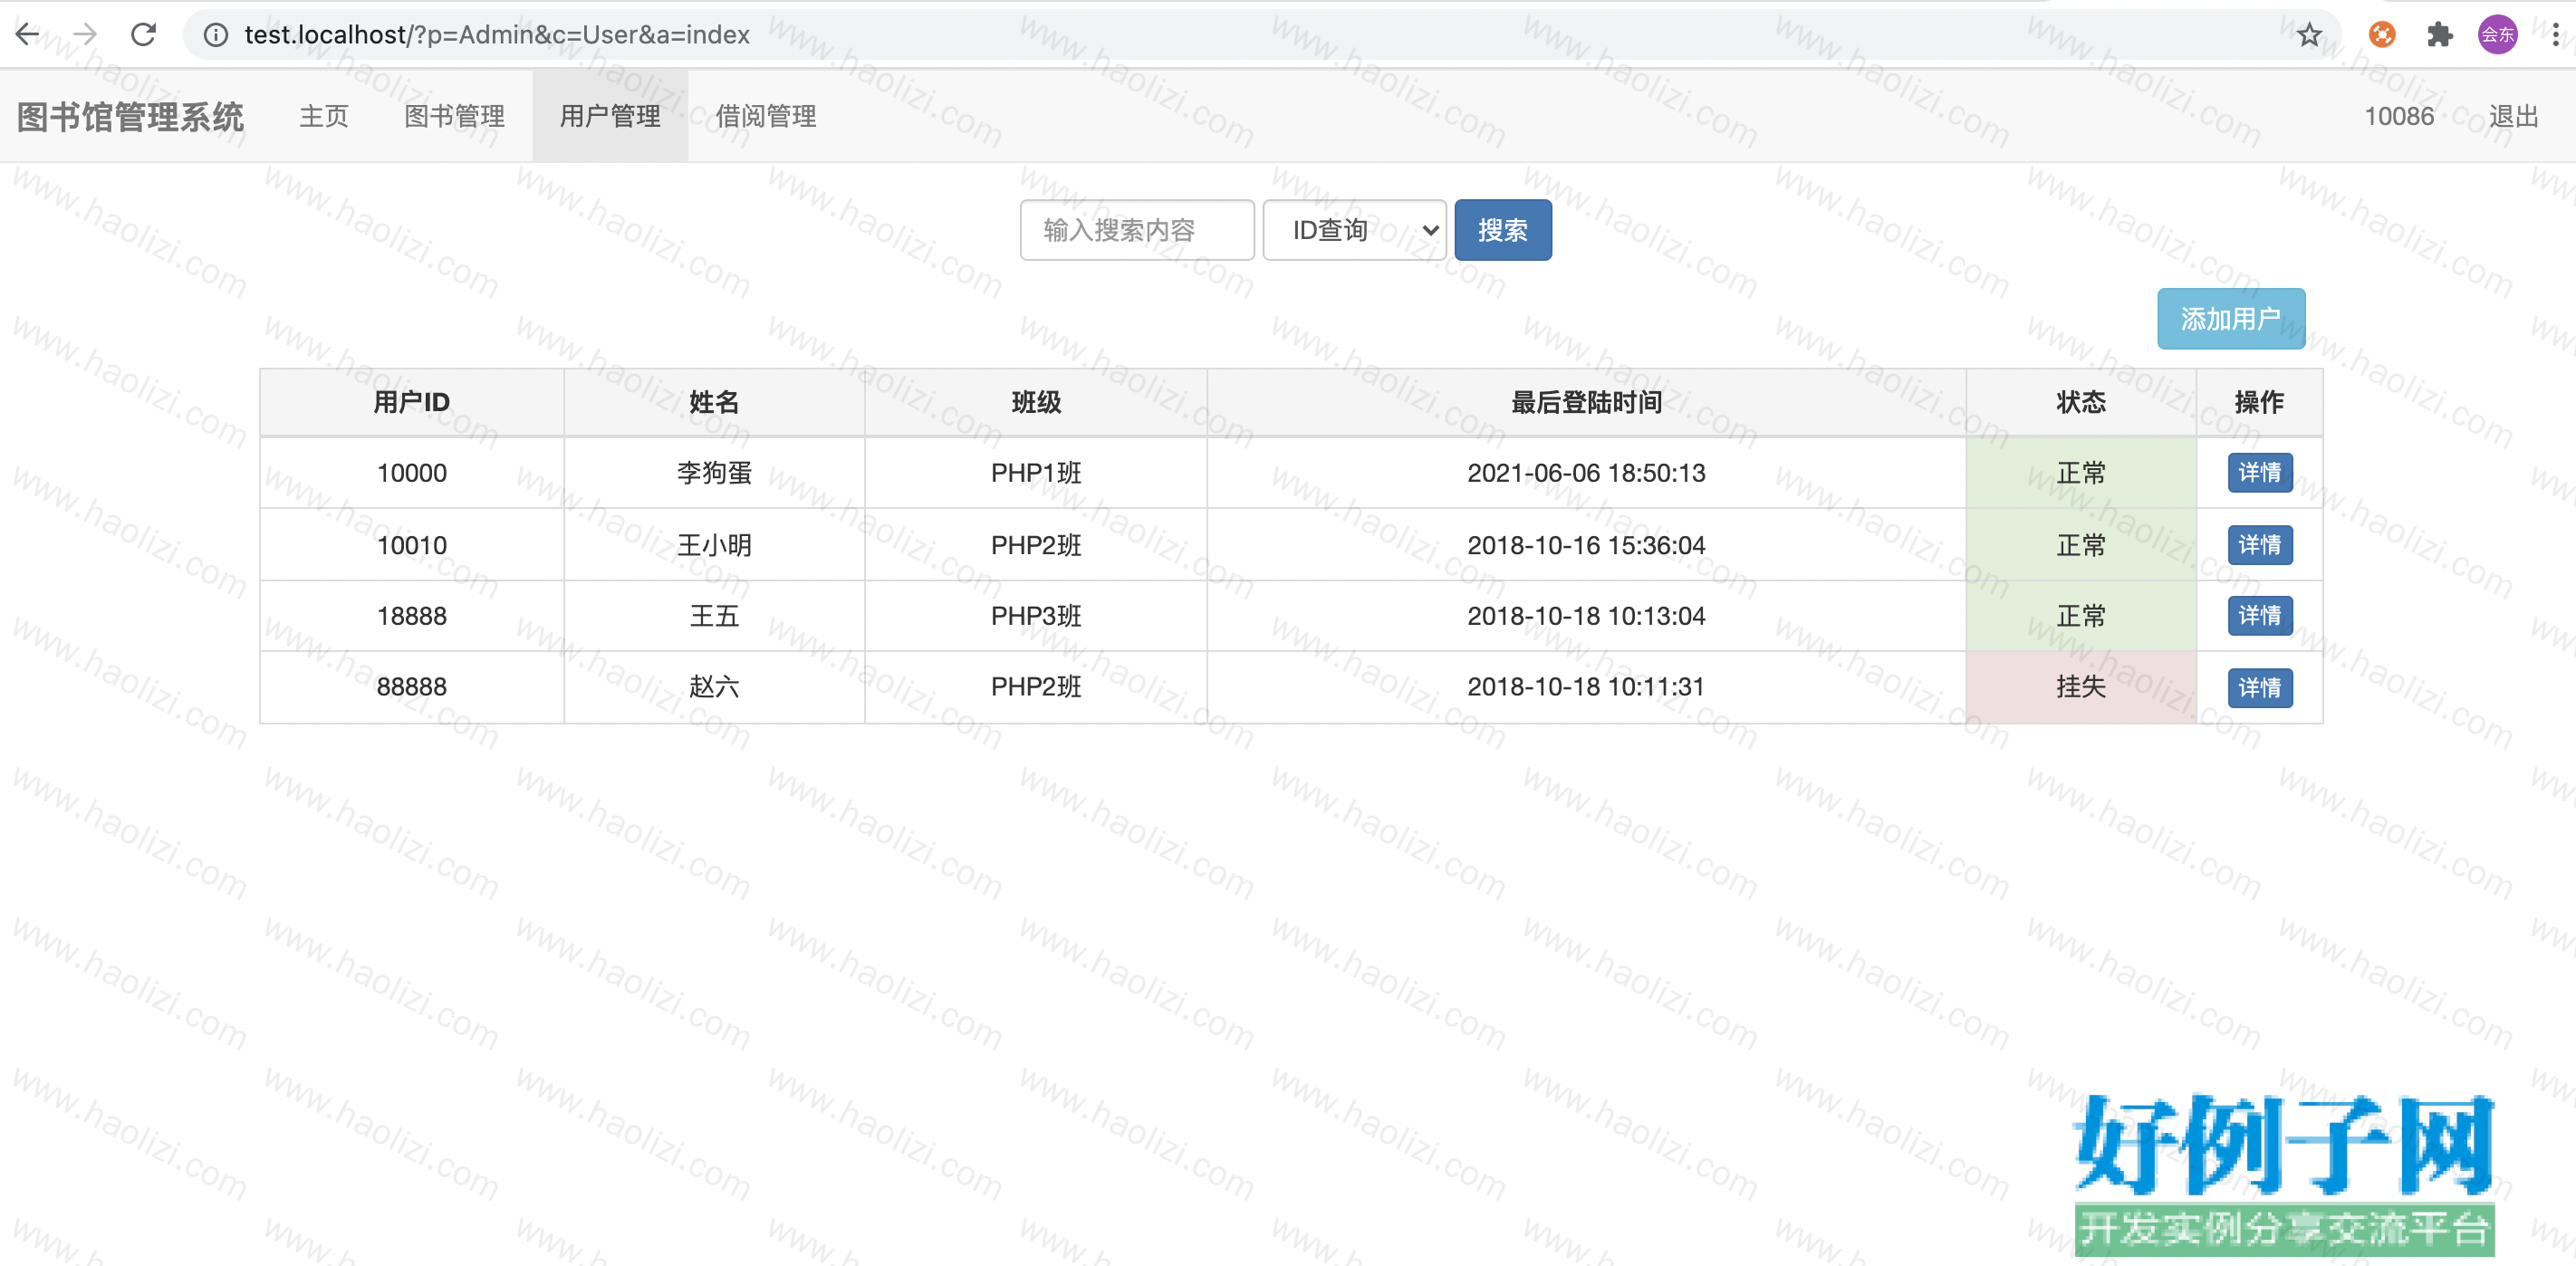Click the 添加用户 button
The height and width of the screenshot is (1266, 2576).
(x=2231, y=319)
